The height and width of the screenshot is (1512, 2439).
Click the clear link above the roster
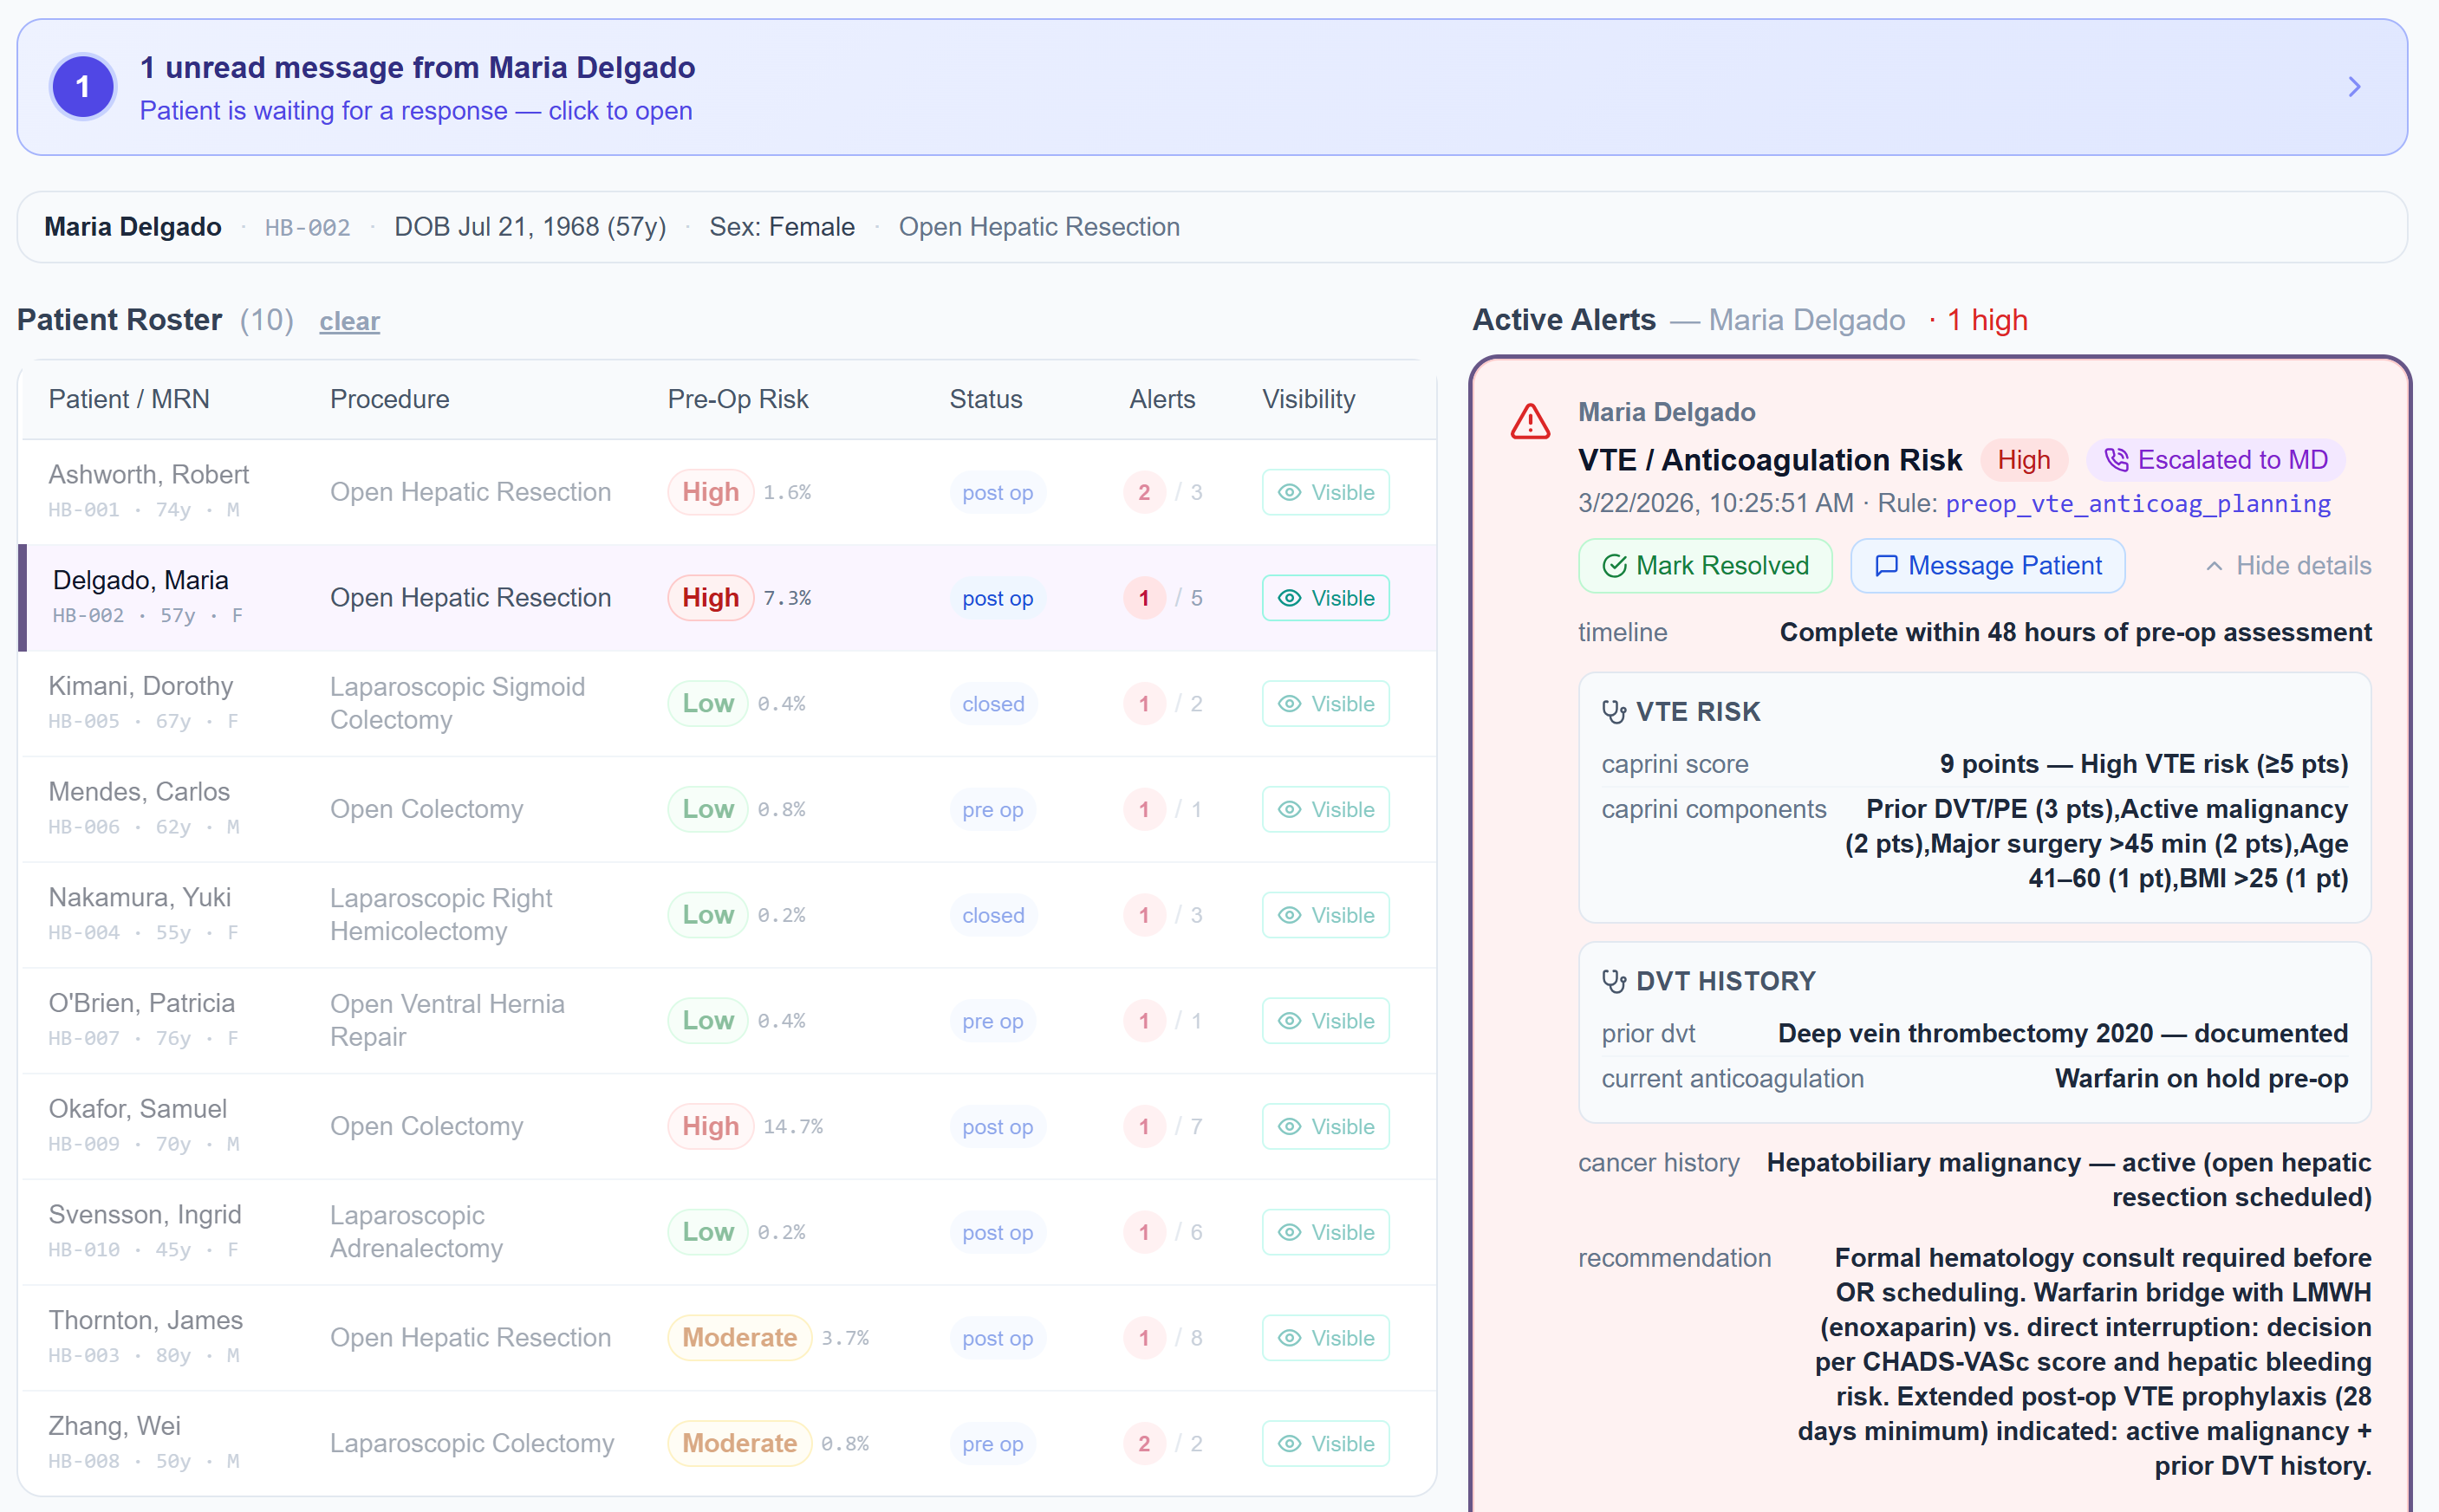349,321
